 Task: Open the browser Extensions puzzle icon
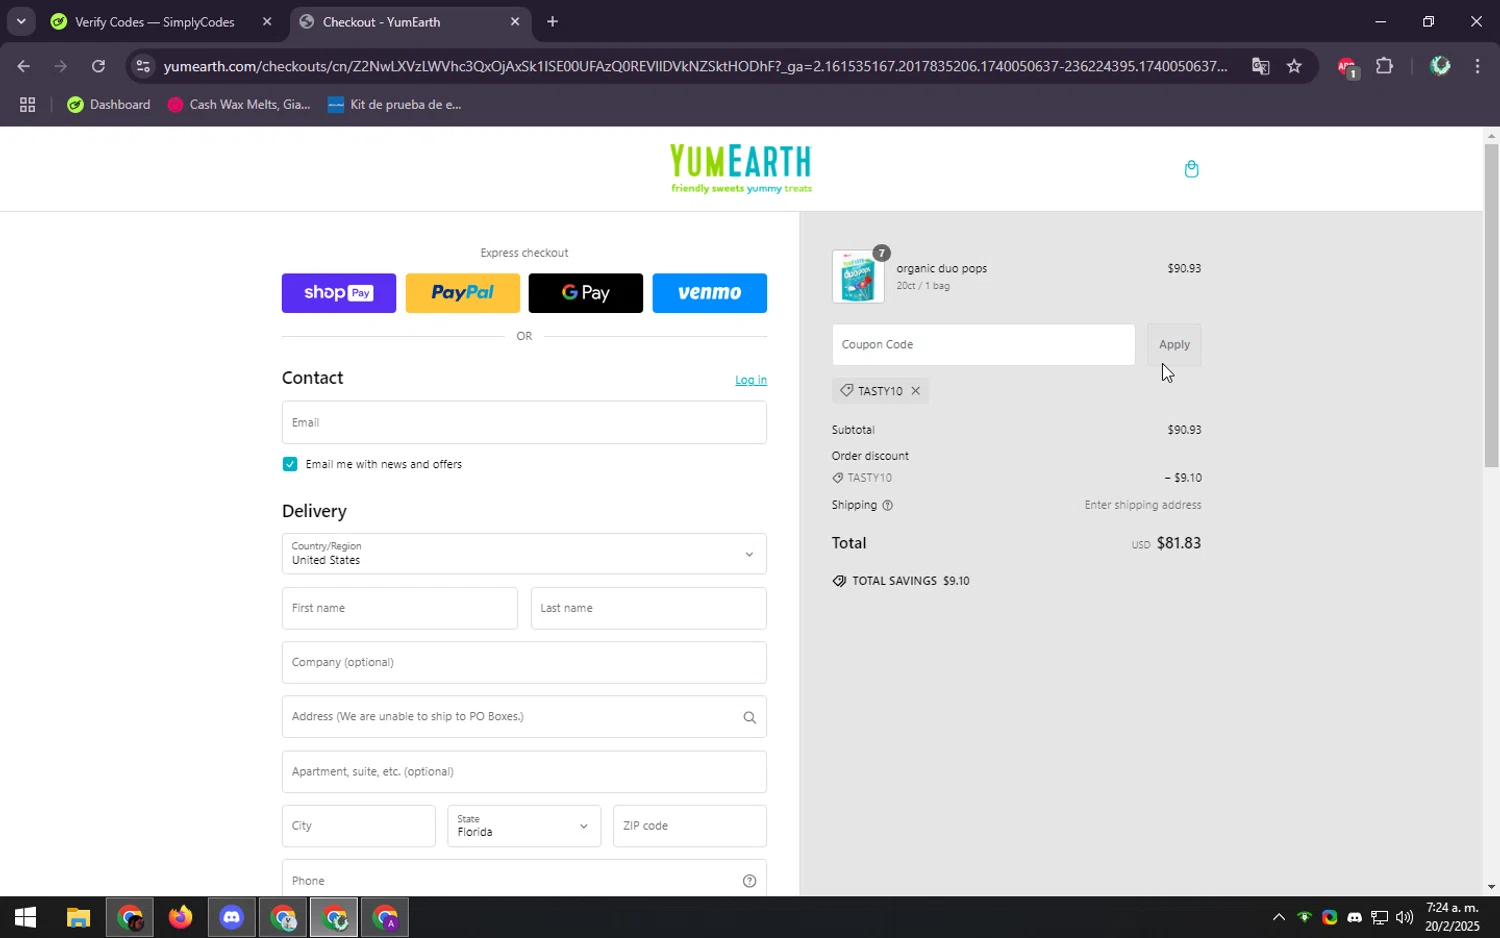1384,66
